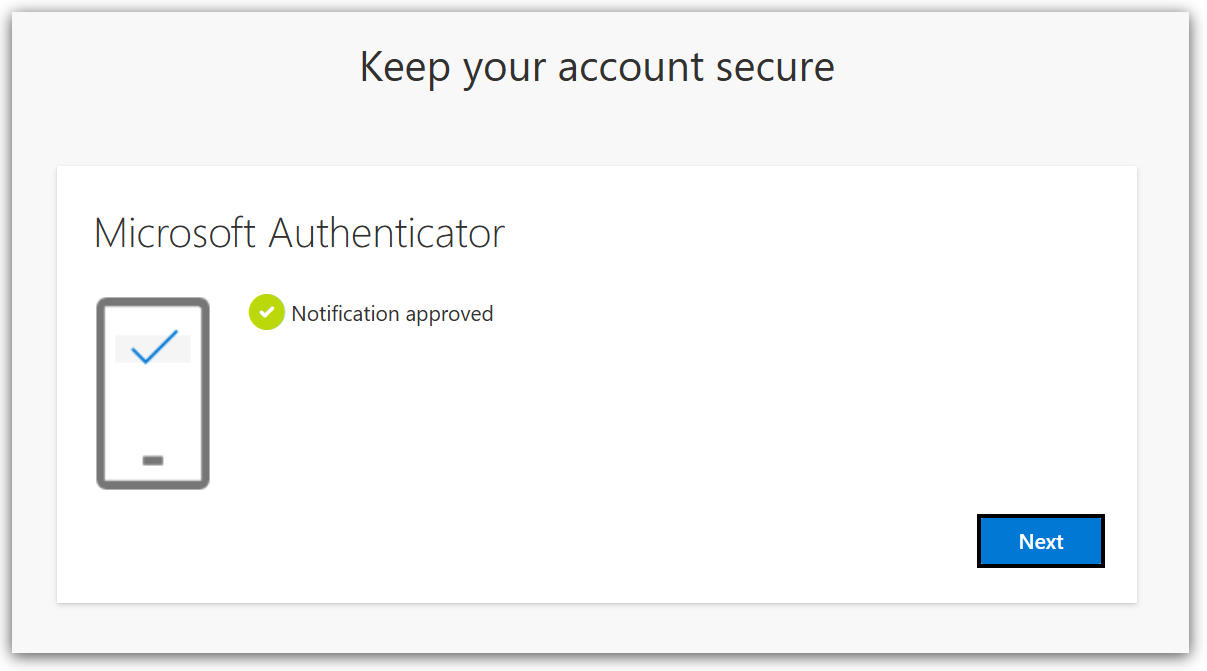
Task: Click the word "Microsoft" in the heading
Action: [x=176, y=233]
